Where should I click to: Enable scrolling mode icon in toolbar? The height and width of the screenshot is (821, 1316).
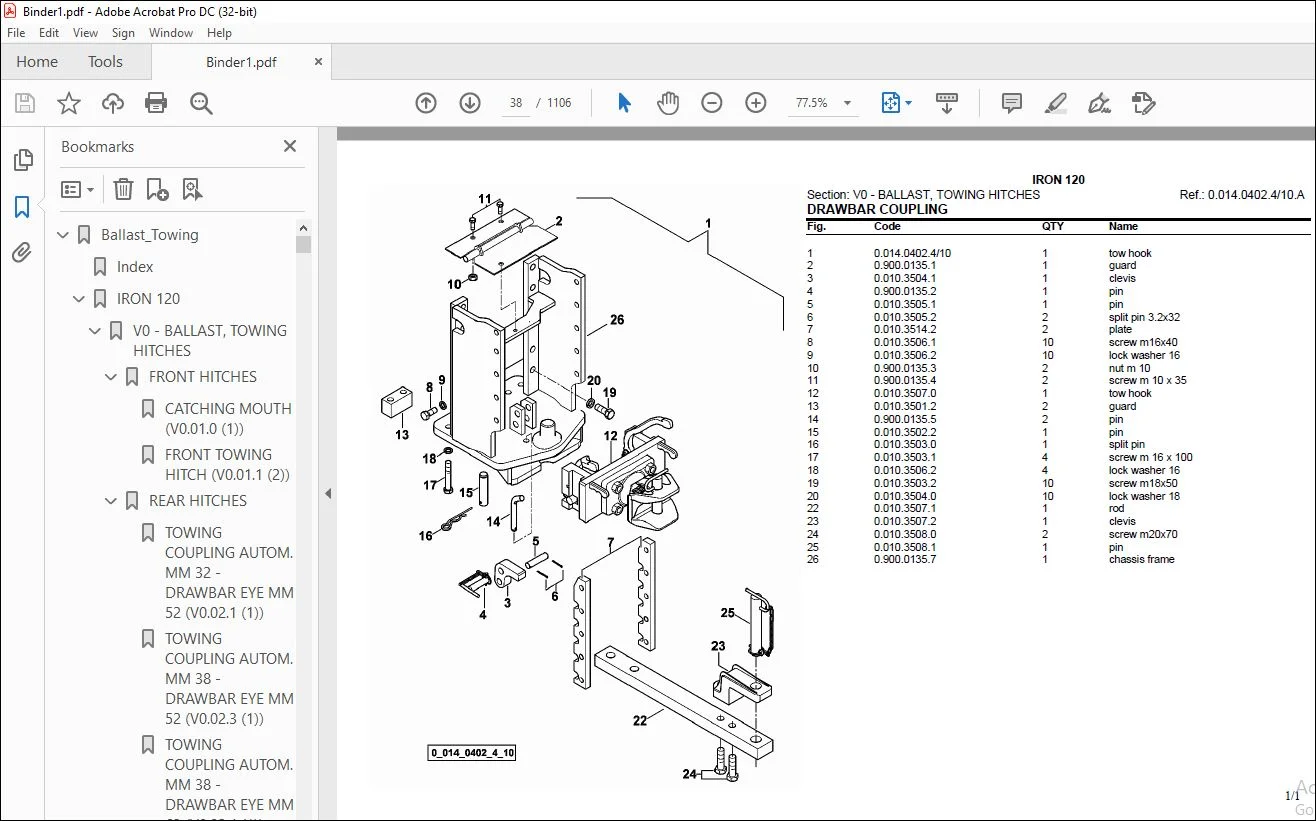click(x=947, y=103)
